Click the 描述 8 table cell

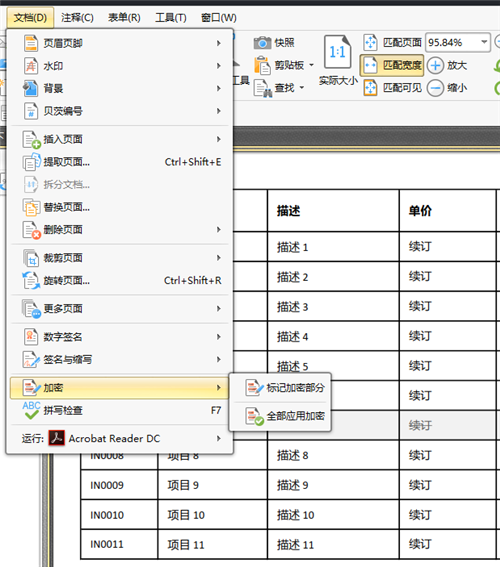point(333,455)
